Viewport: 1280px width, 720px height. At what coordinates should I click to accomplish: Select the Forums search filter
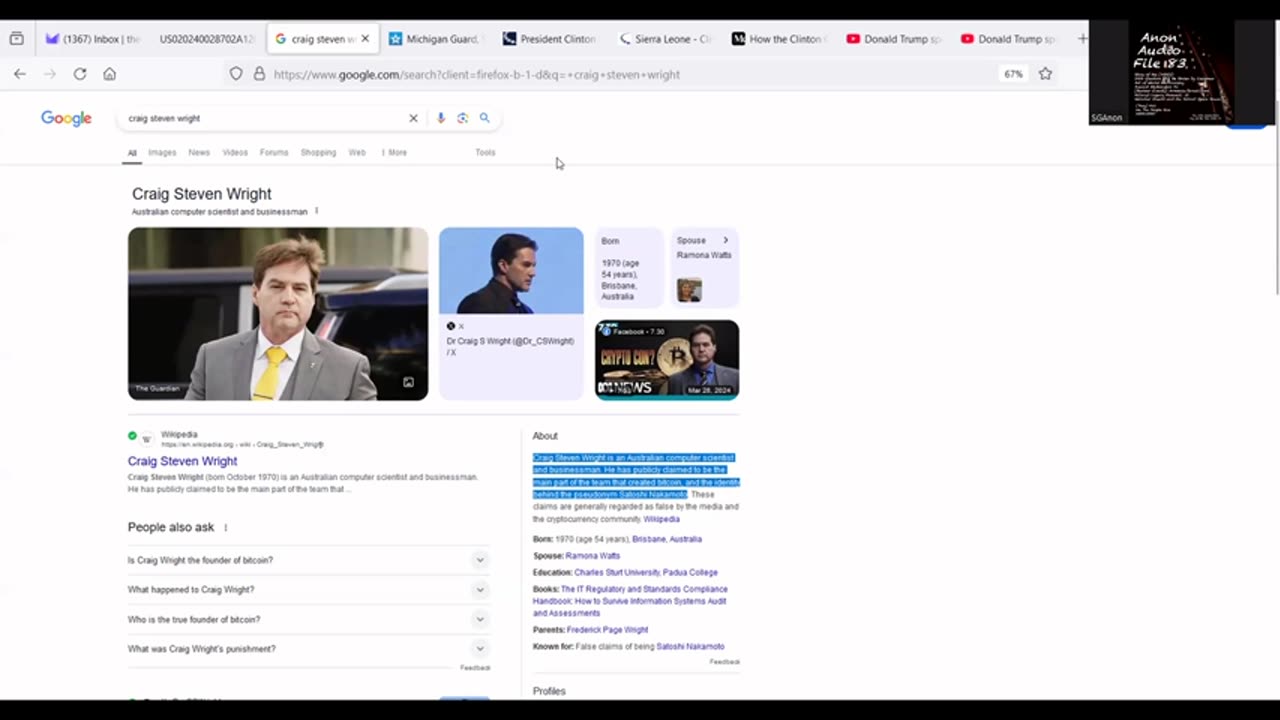click(274, 152)
